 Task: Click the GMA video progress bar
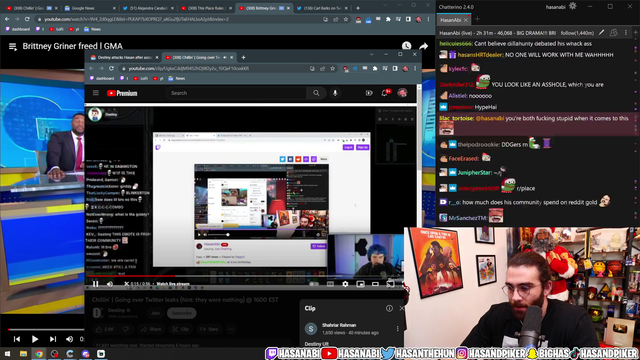pos(46,329)
